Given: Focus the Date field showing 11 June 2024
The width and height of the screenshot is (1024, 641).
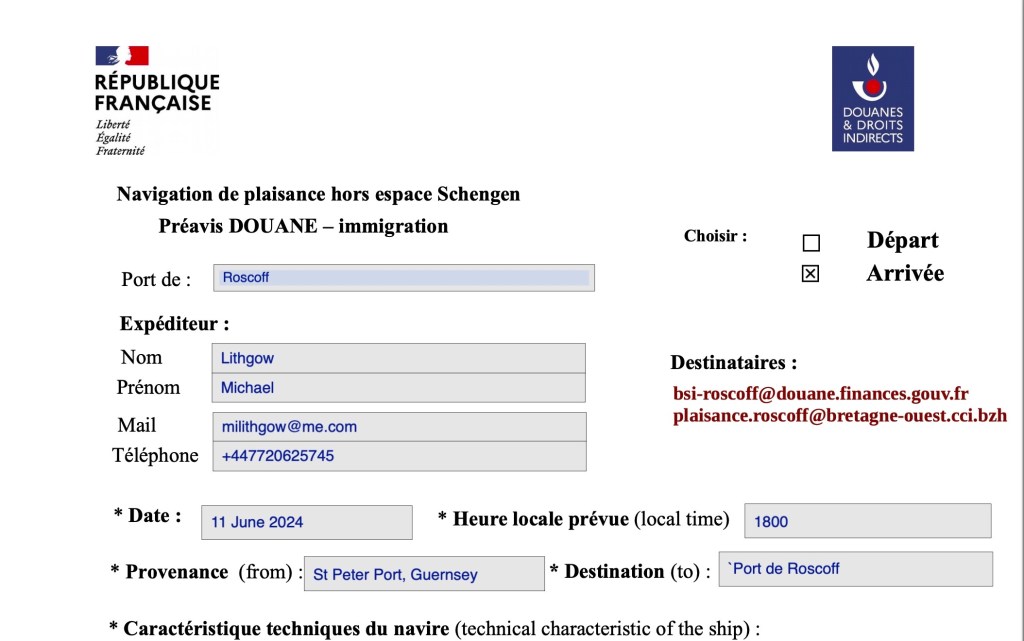Looking at the screenshot, I should point(307,522).
